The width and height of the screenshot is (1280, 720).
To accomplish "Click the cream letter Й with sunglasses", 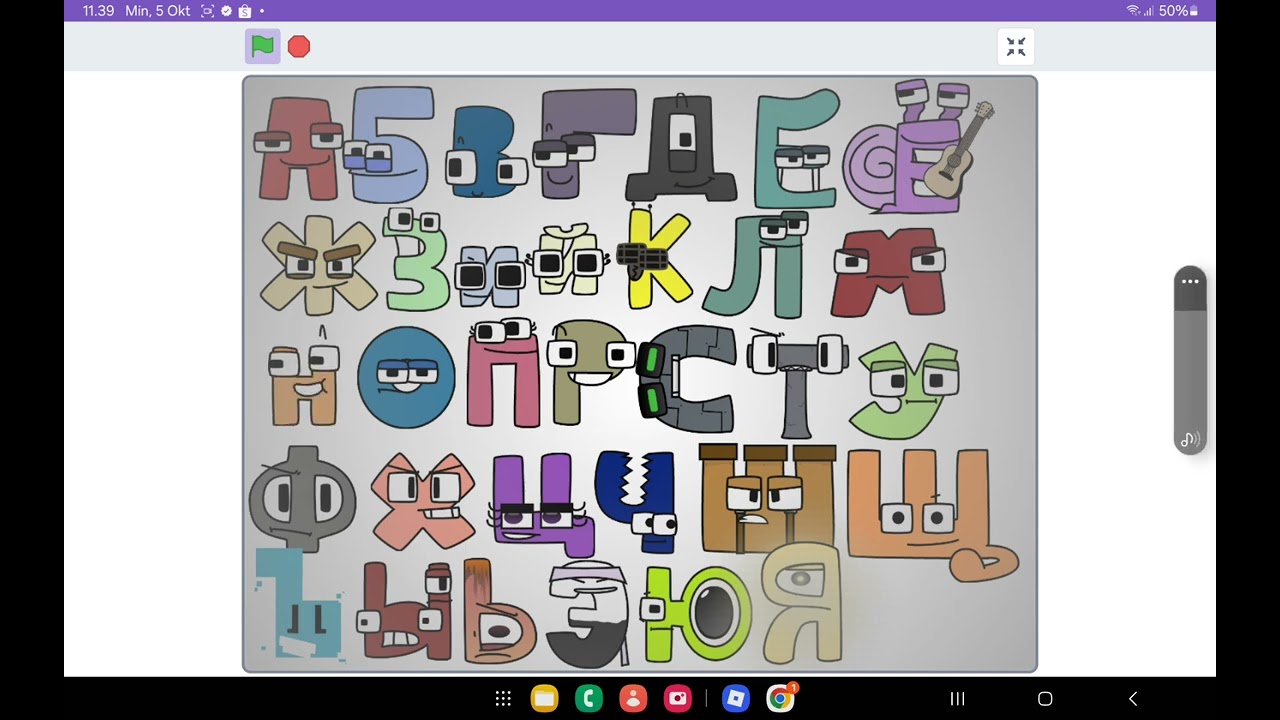I will (x=568, y=260).
